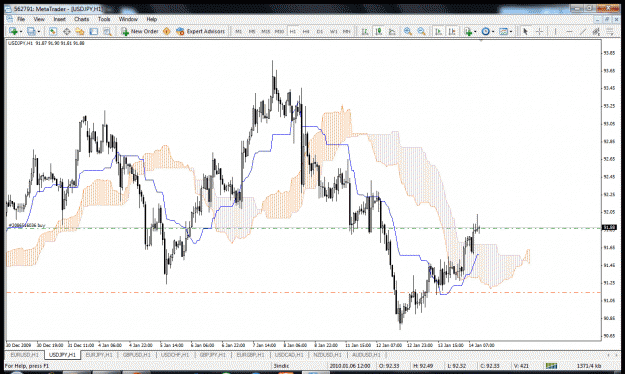Select the MN timeframe
This screenshot has height=374, width=625.
347,31
